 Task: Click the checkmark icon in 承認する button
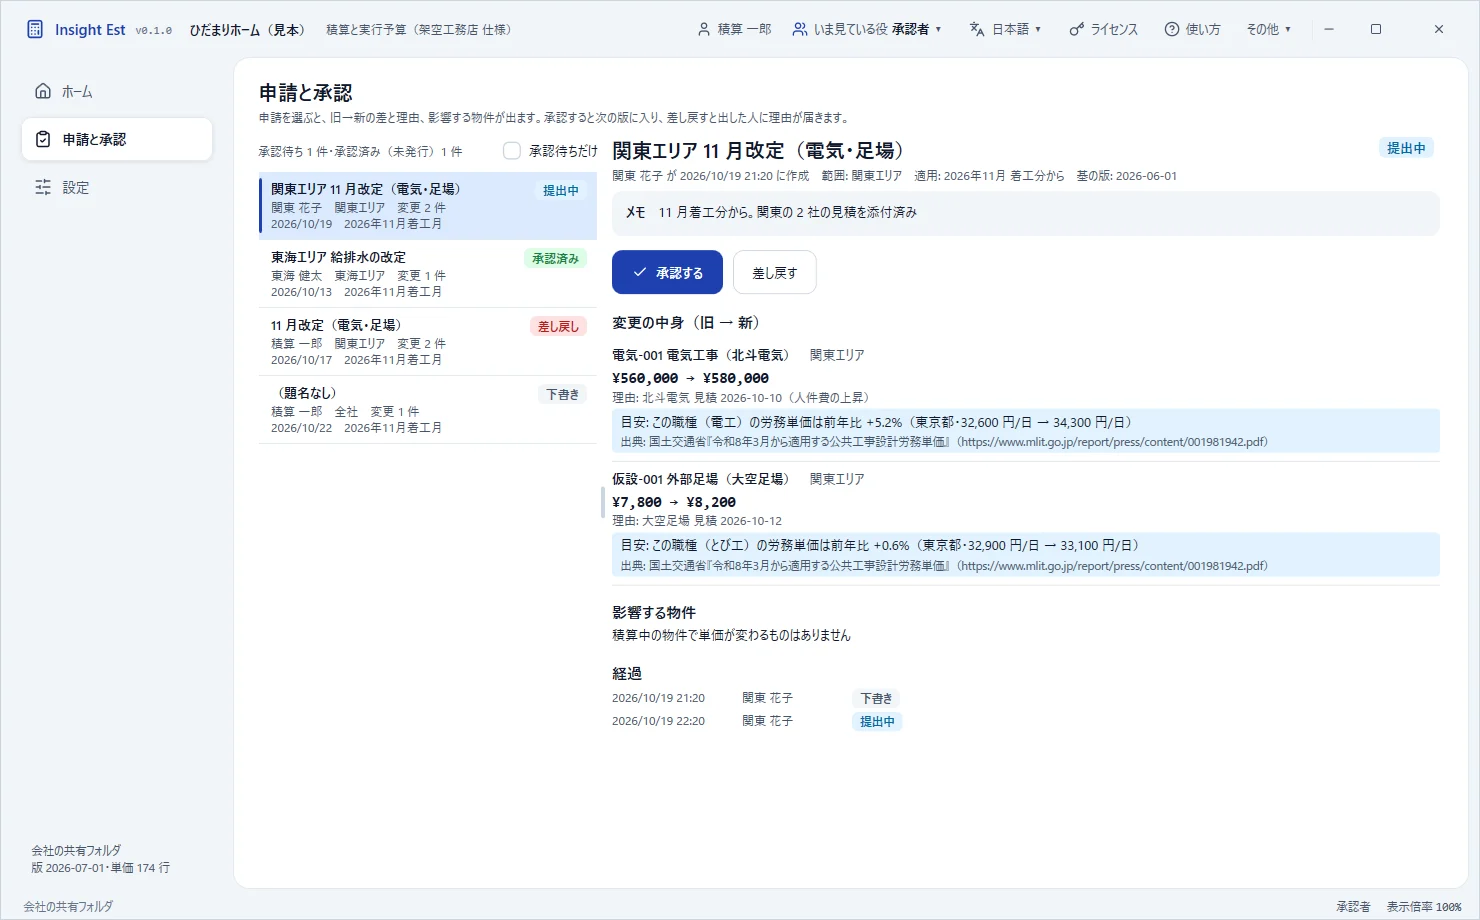640,272
